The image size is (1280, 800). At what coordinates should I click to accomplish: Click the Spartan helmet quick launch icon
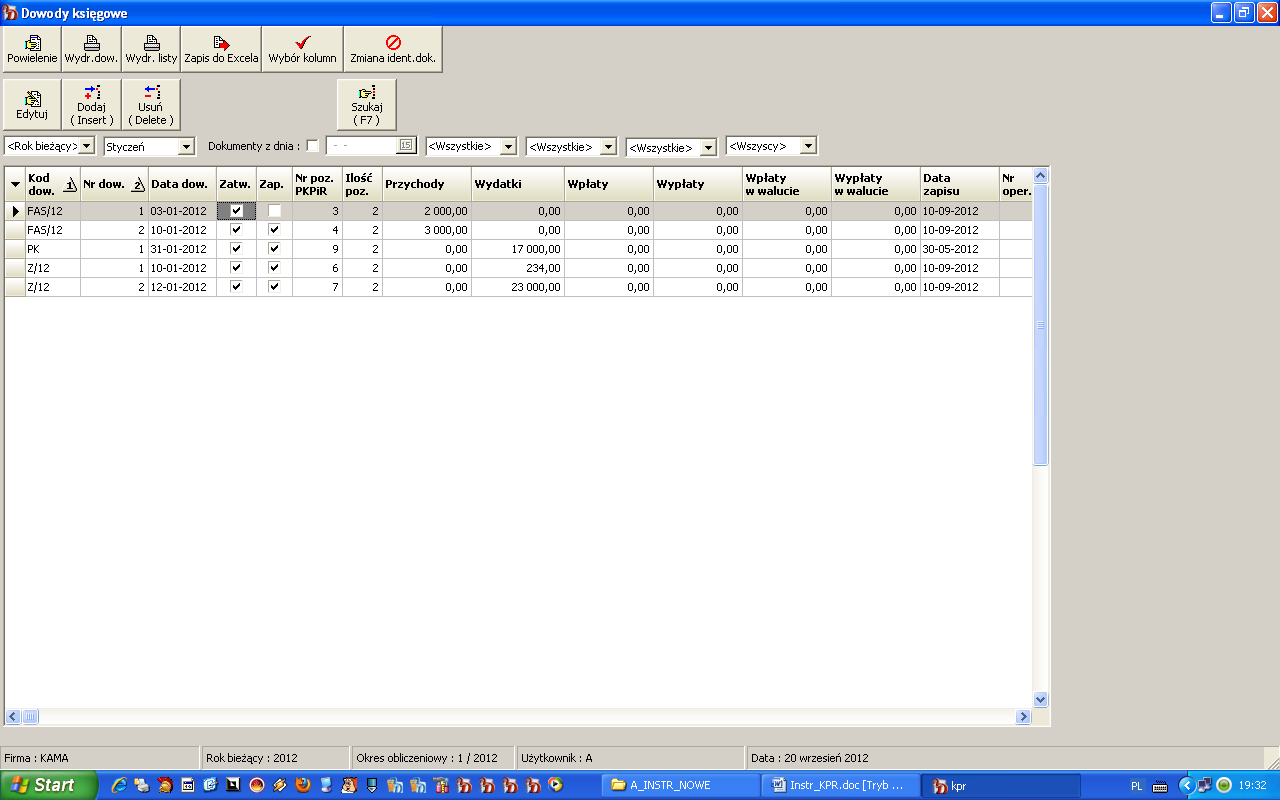pos(165,786)
